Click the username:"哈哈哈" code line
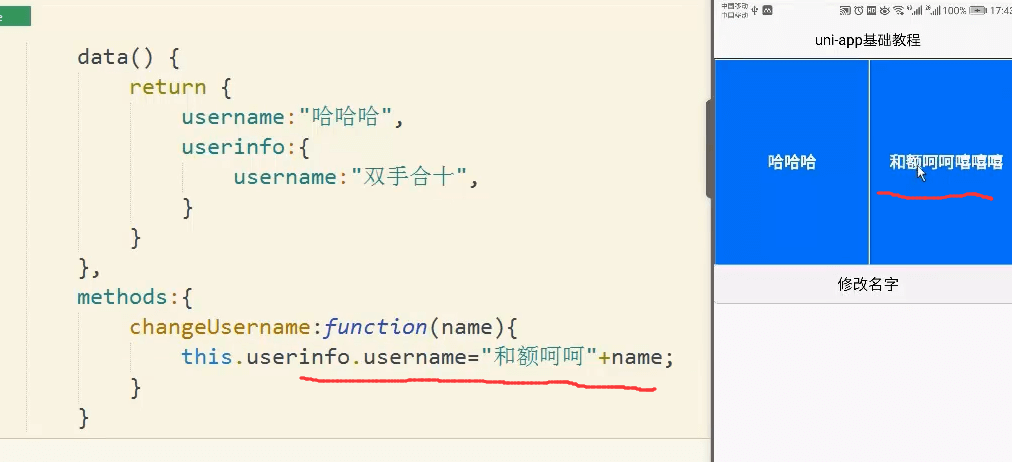This screenshot has width=1012, height=462. click(292, 117)
